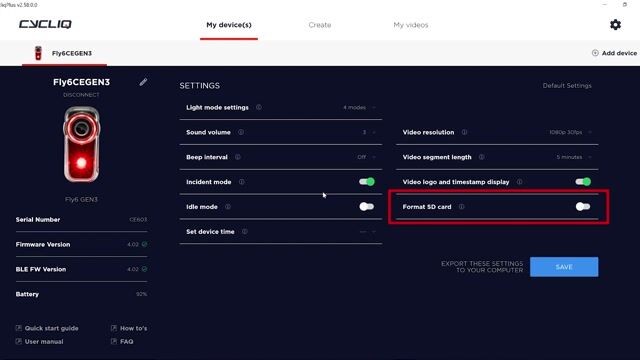
Task: Click the info icon beside Idle mode
Action: point(228,207)
